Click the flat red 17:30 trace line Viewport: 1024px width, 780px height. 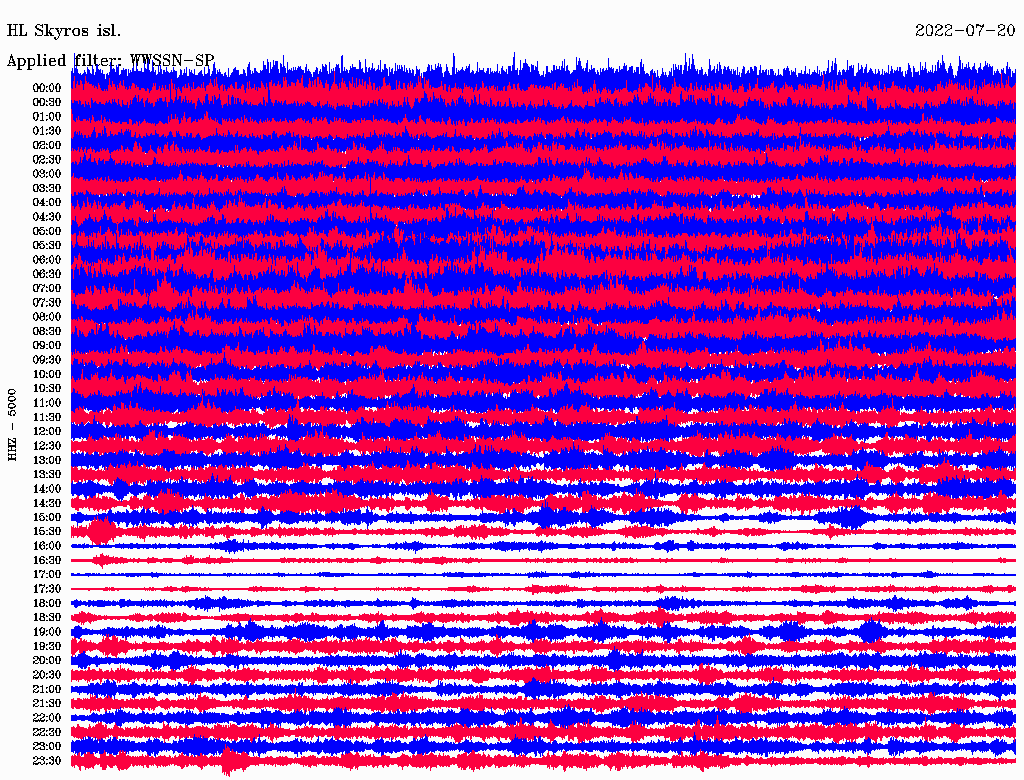(543, 589)
